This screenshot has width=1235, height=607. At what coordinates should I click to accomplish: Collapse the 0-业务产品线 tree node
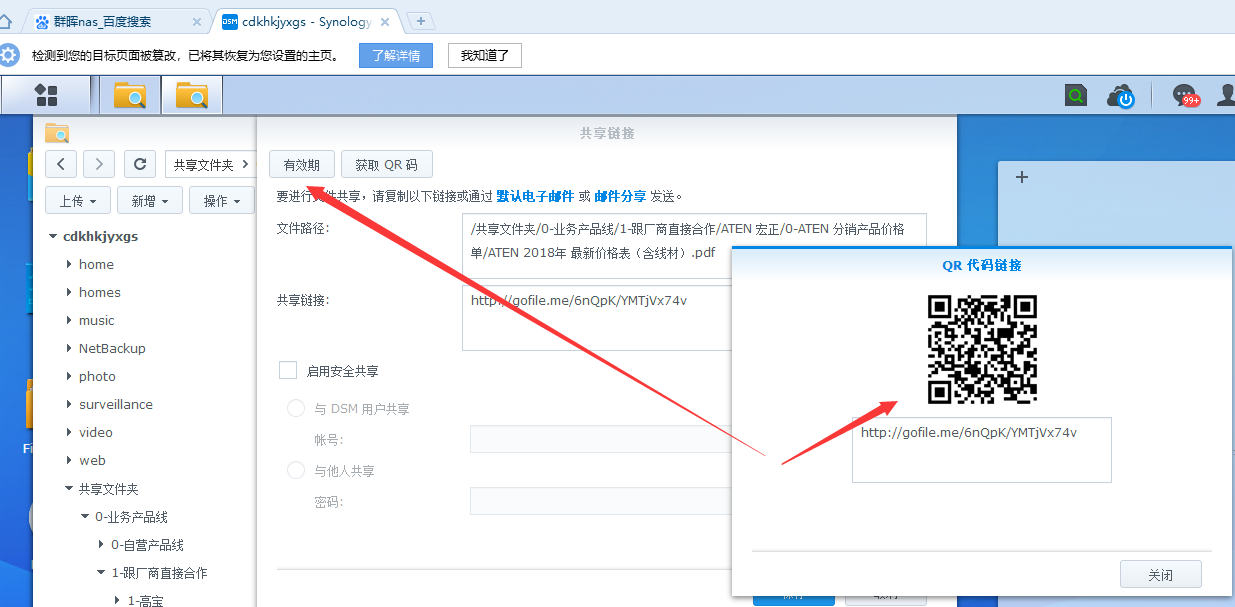click(85, 517)
